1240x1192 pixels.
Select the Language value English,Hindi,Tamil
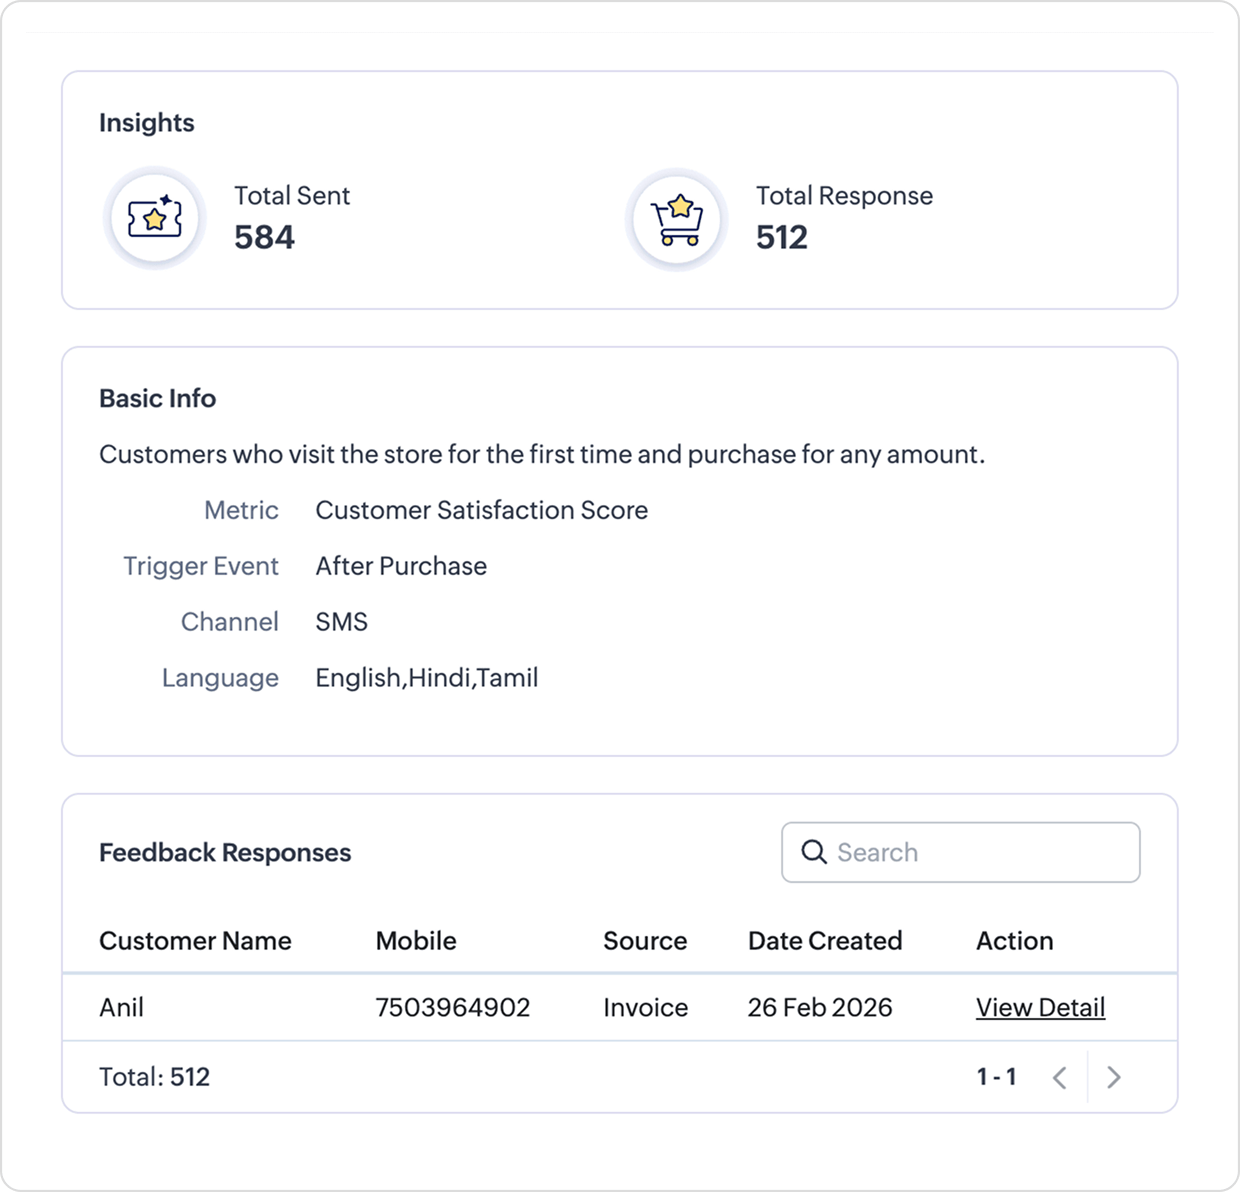click(x=426, y=678)
